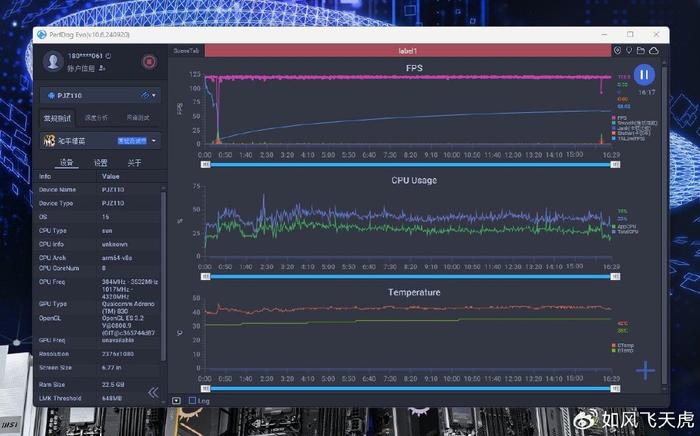700x436 pixels.
Task: Toggle FPS series in FPS legend
Action: (x=620, y=118)
